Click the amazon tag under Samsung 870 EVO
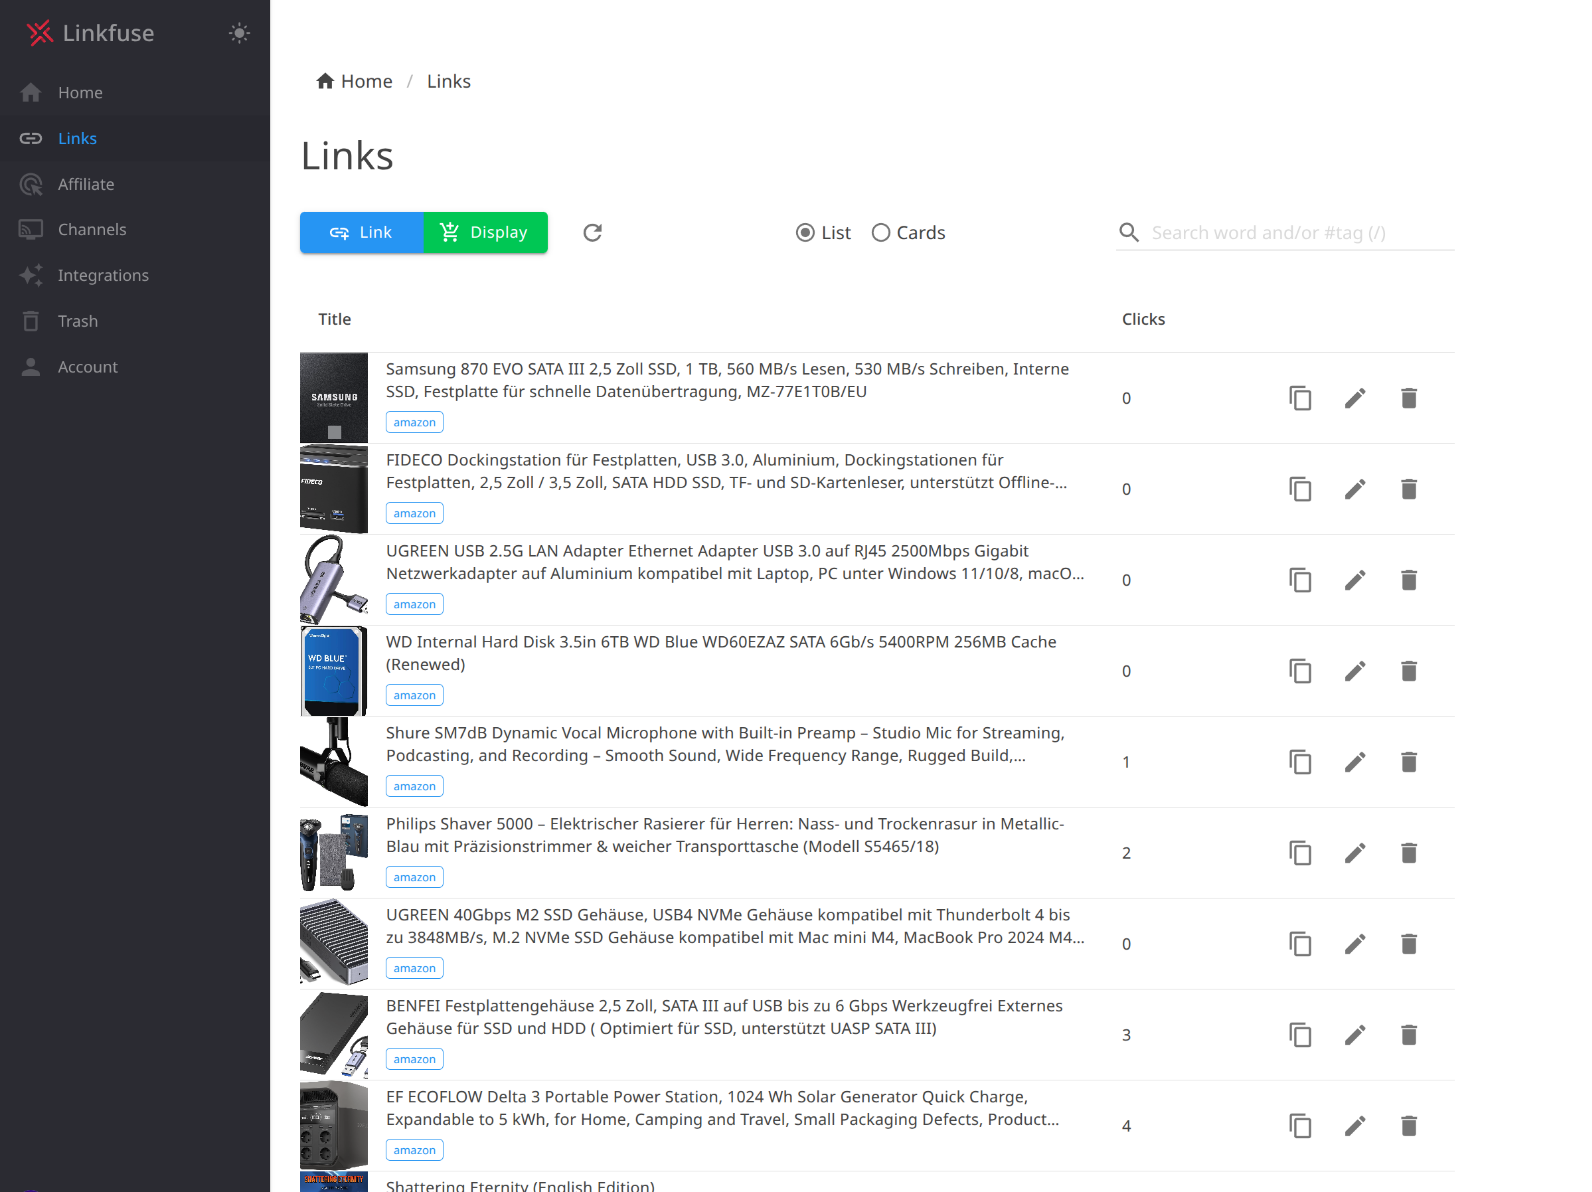The height and width of the screenshot is (1192, 1592). pyautogui.click(x=415, y=423)
